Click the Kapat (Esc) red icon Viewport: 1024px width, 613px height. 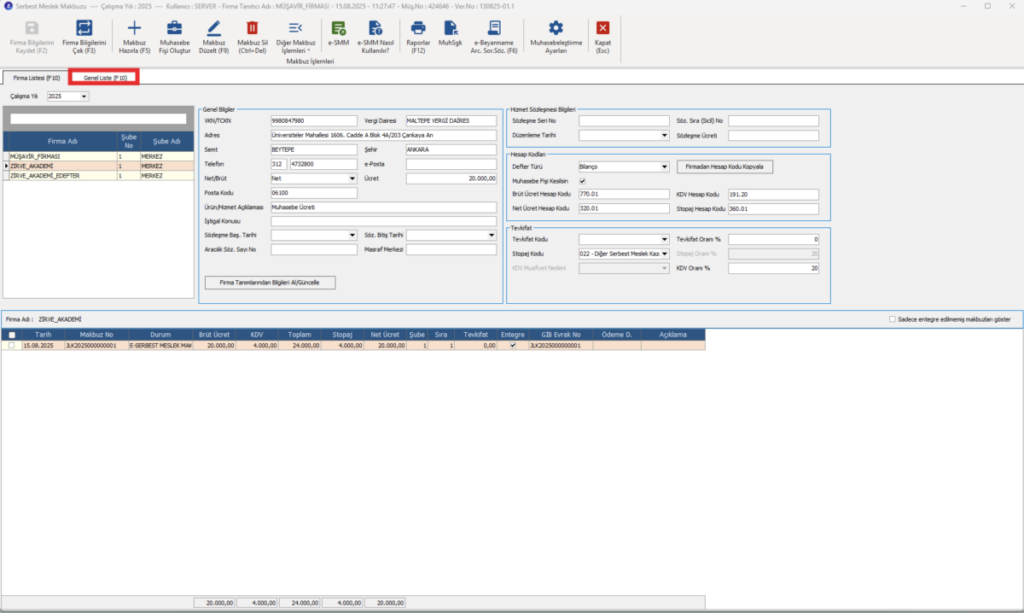[x=603, y=28]
